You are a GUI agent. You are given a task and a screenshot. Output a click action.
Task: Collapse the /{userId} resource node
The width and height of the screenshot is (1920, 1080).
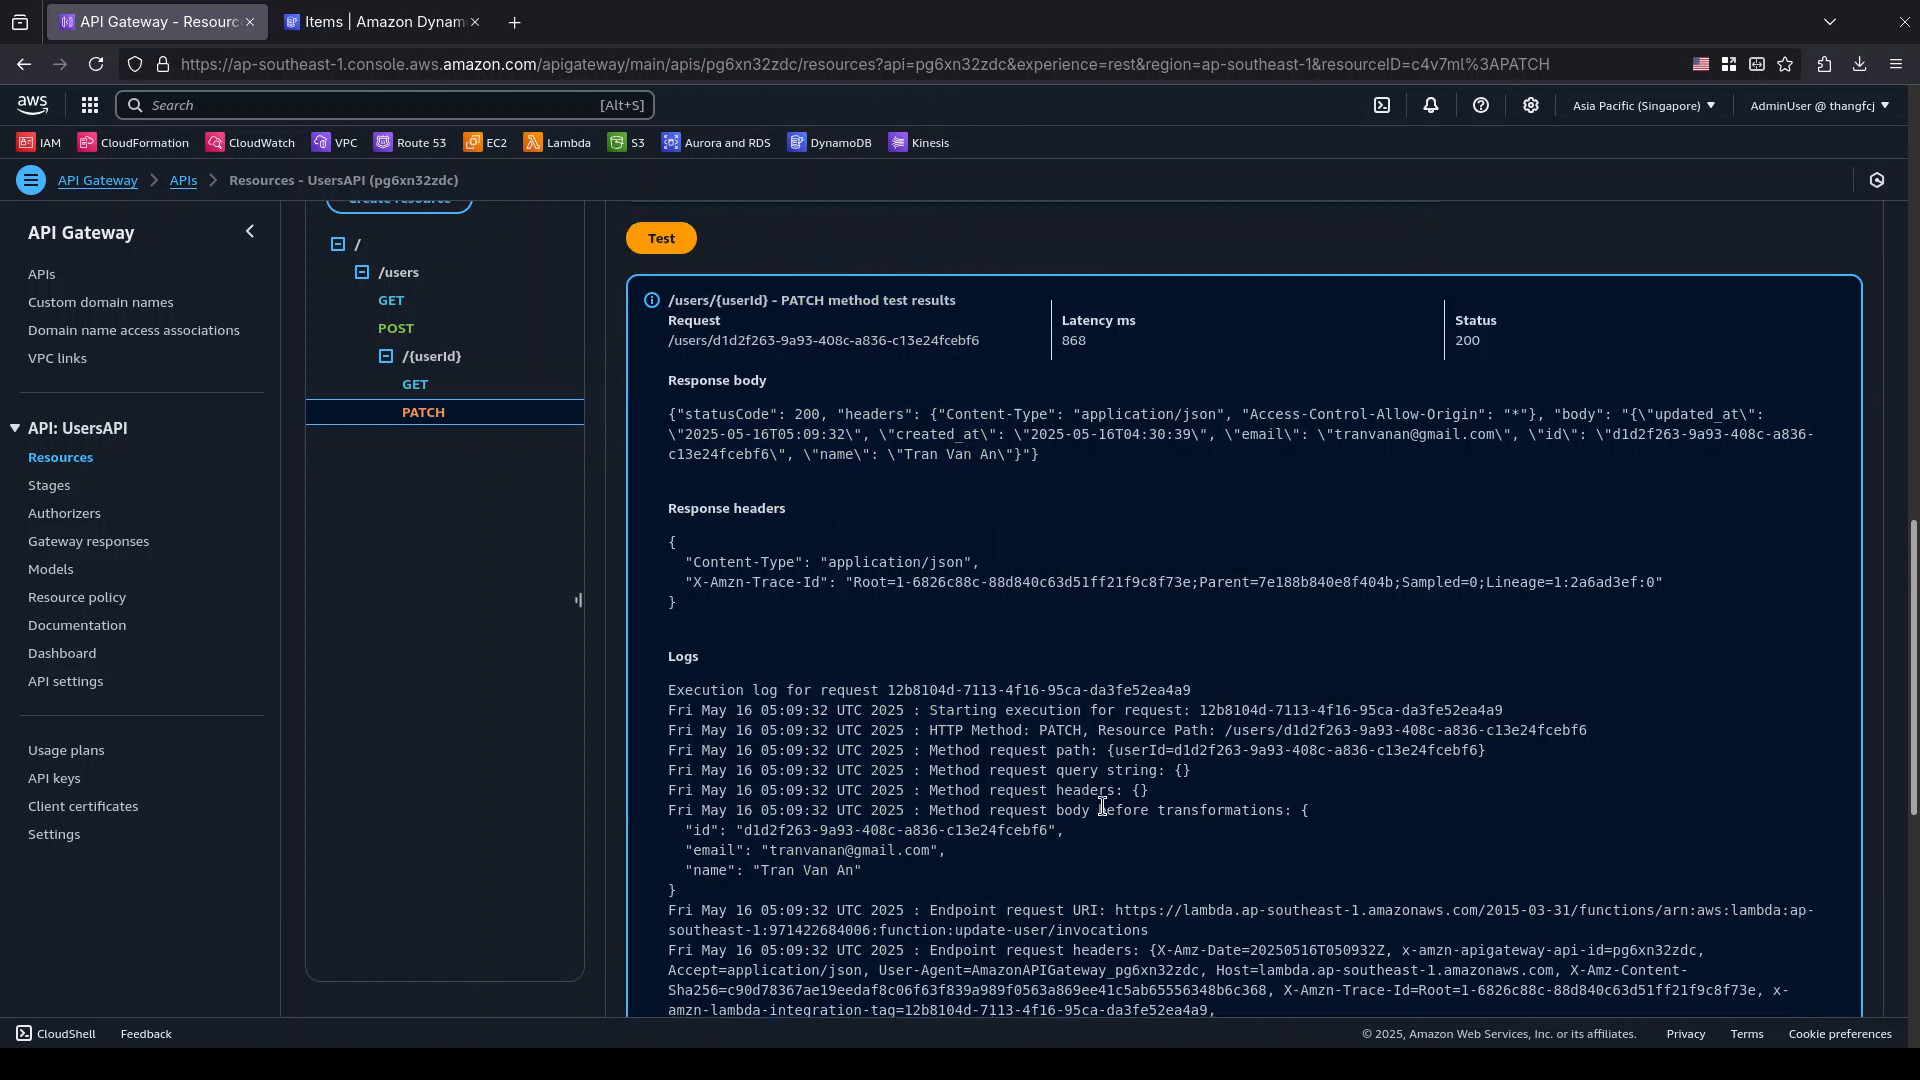point(386,356)
